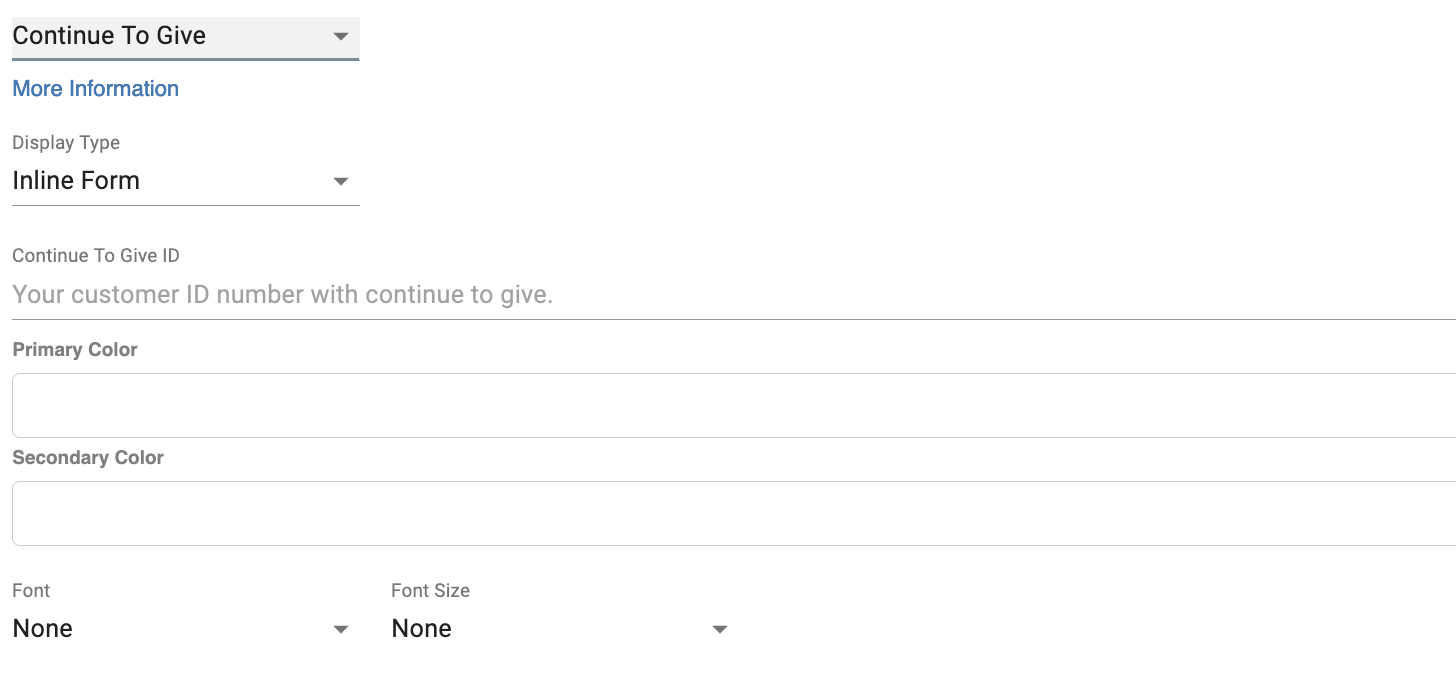The image size is (1456, 678).
Task: Open the Font Size dropdown showing None
Action: click(x=558, y=629)
